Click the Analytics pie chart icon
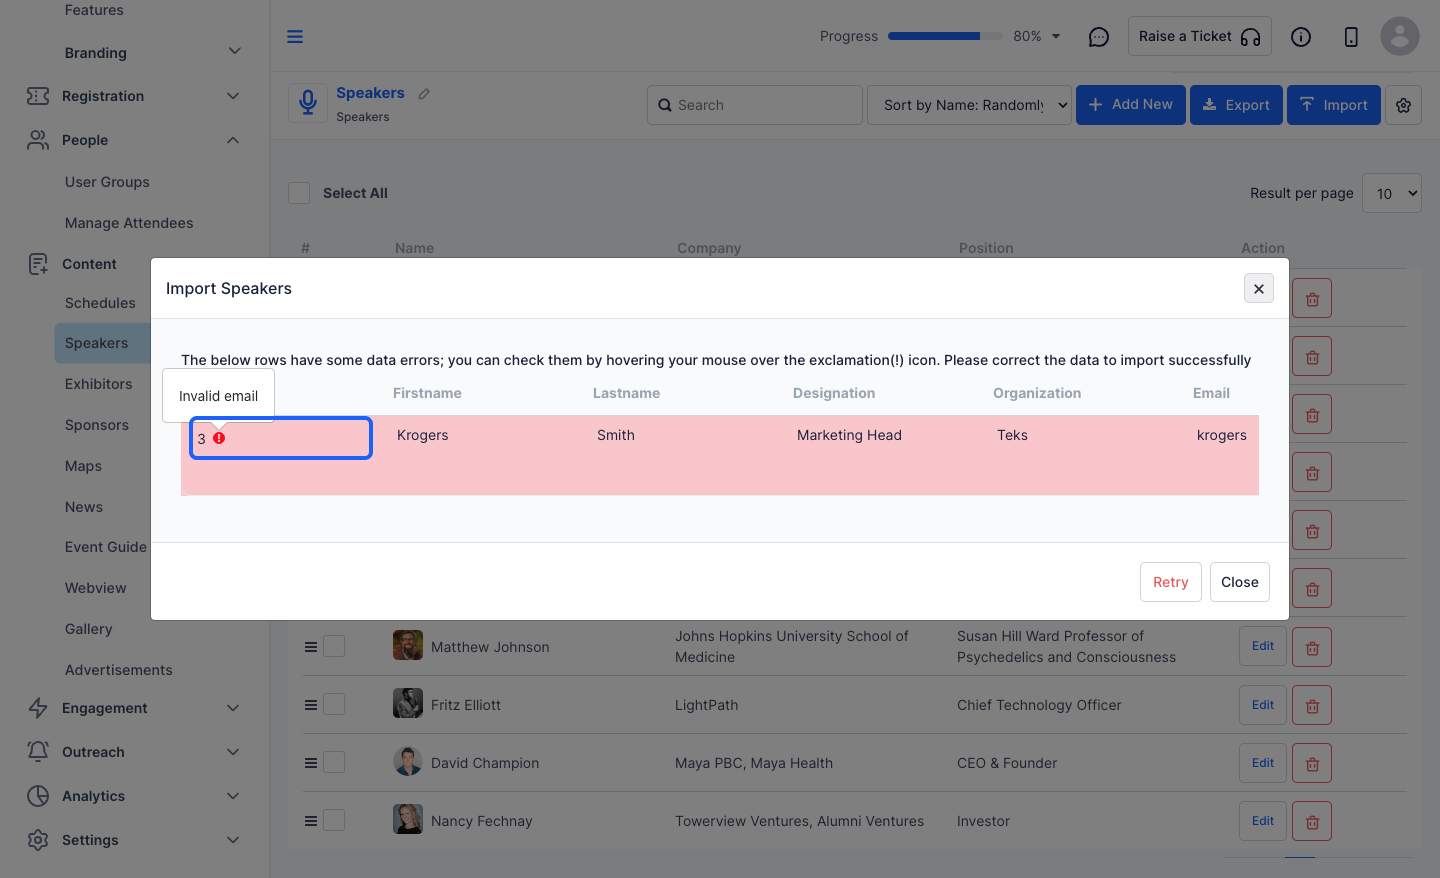The image size is (1440, 878). pos(38,796)
